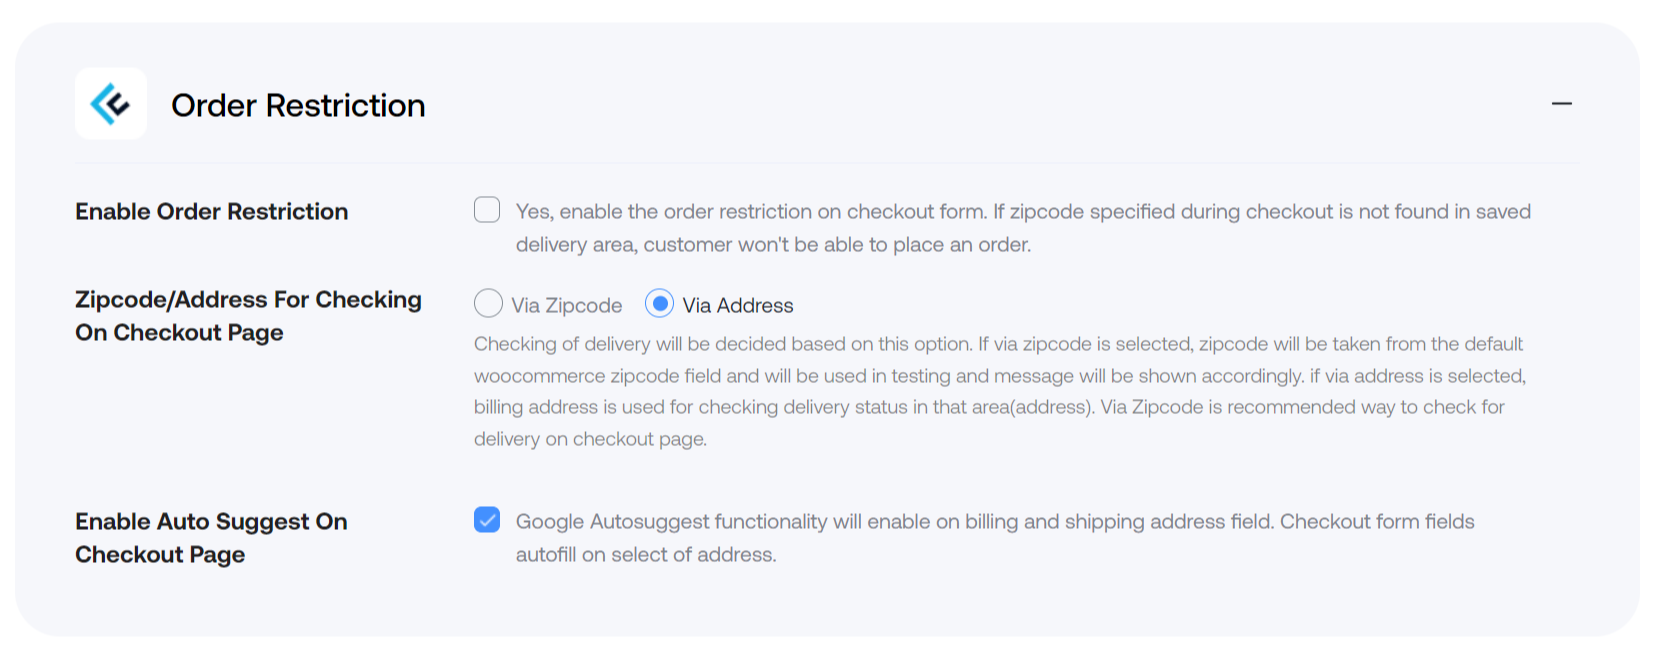This screenshot has height=660, width=1664.
Task: Click the blue plugin logo icon
Action: click(x=111, y=104)
